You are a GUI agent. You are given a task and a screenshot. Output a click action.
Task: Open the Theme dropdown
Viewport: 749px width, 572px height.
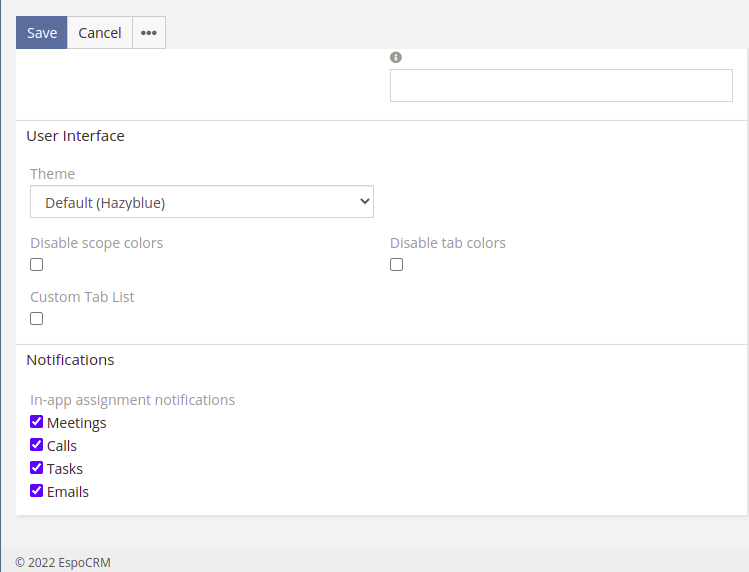[202, 202]
